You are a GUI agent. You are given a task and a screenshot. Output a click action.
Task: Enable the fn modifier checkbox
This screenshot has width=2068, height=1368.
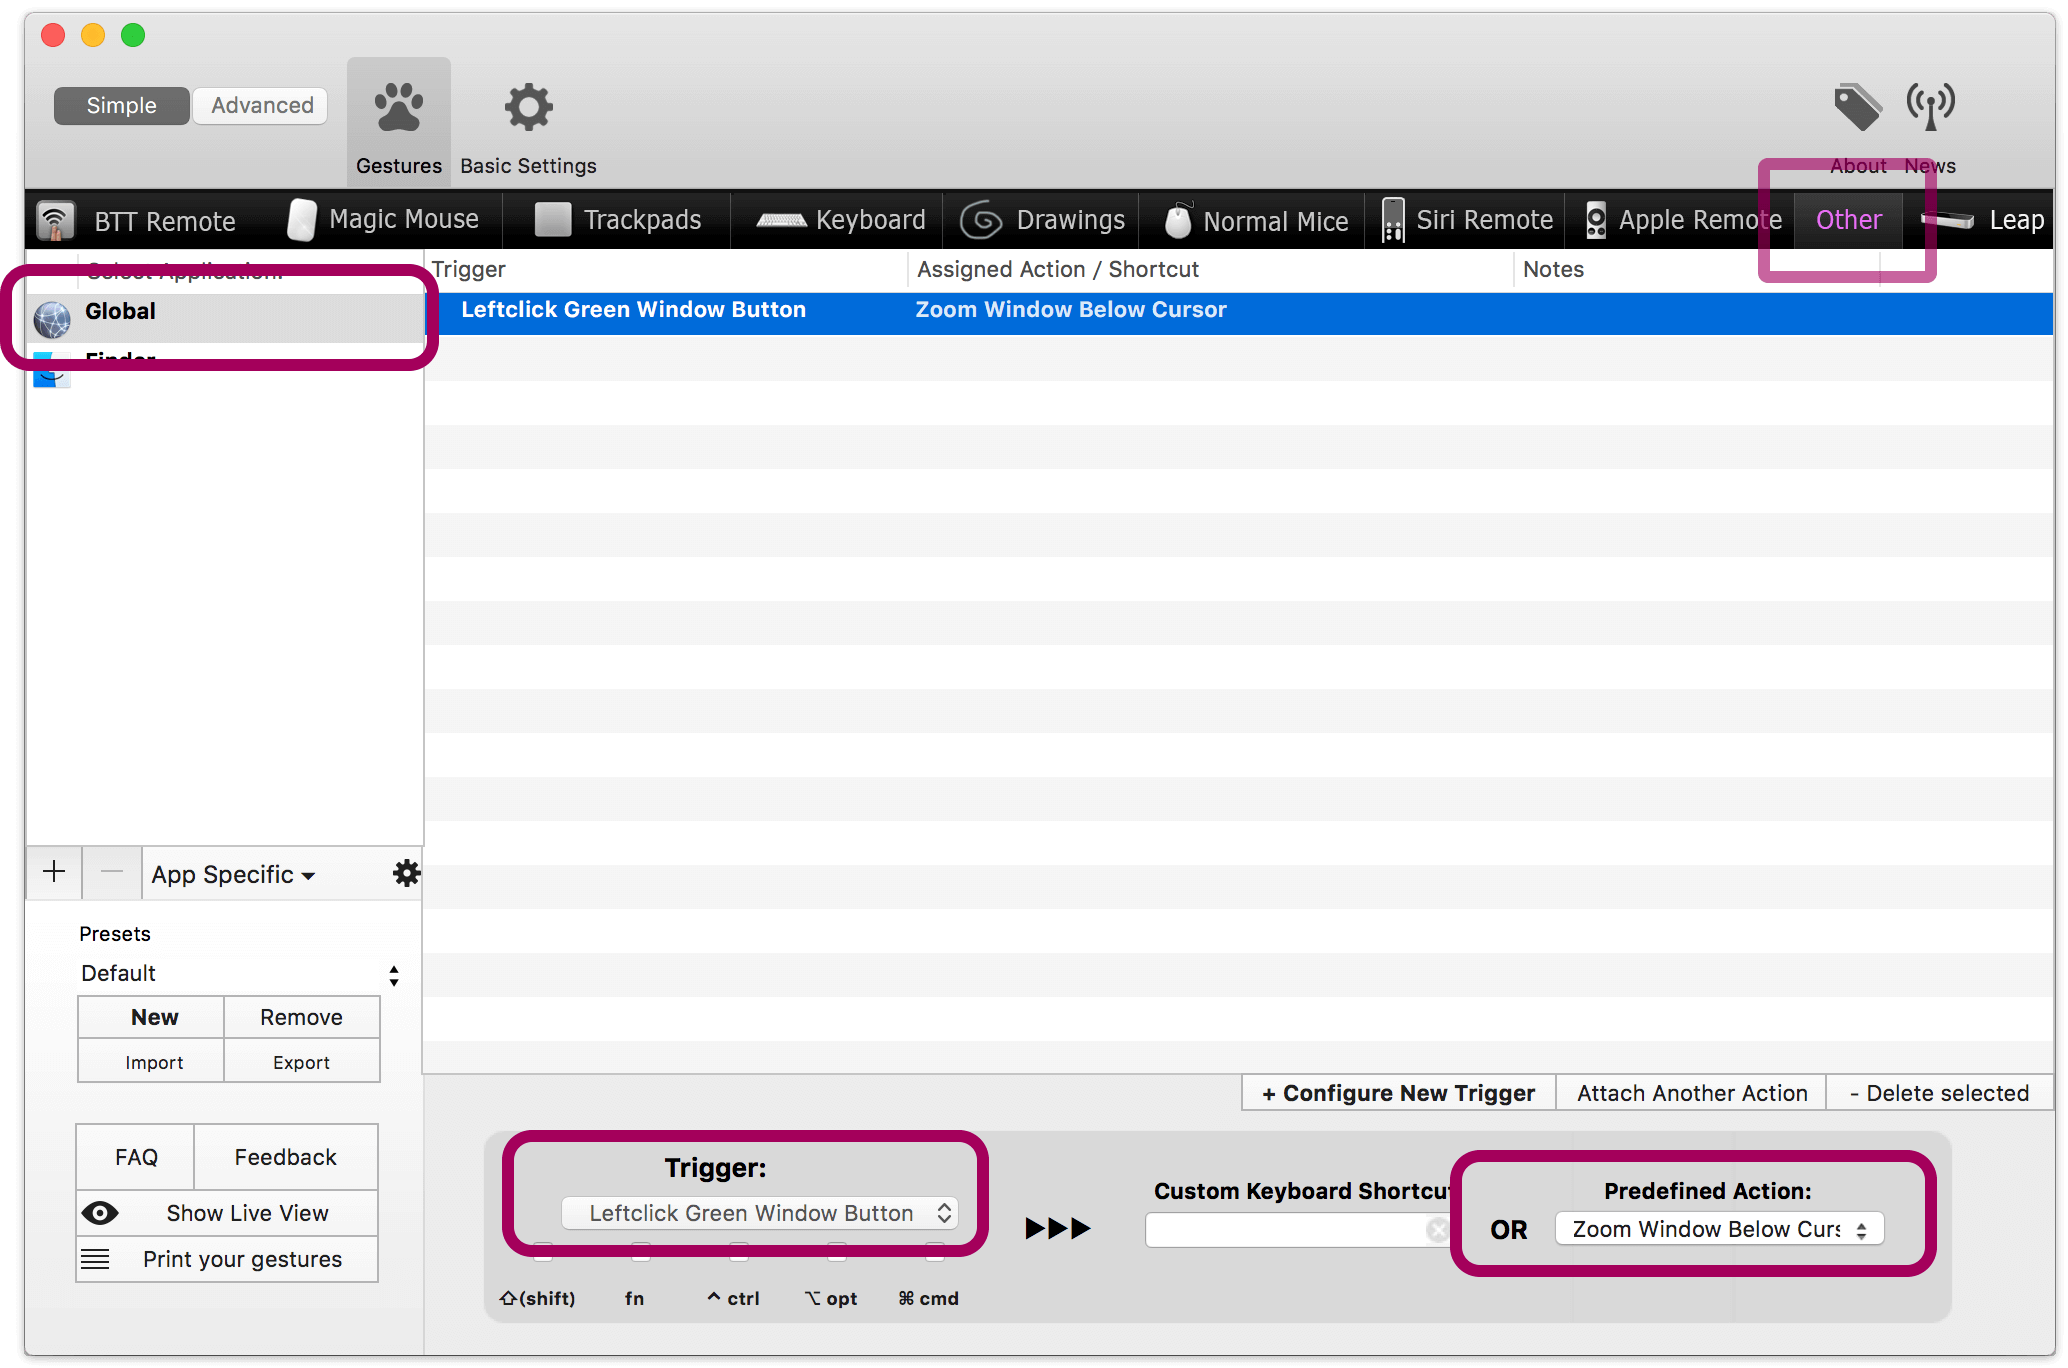pos(641,1251)
